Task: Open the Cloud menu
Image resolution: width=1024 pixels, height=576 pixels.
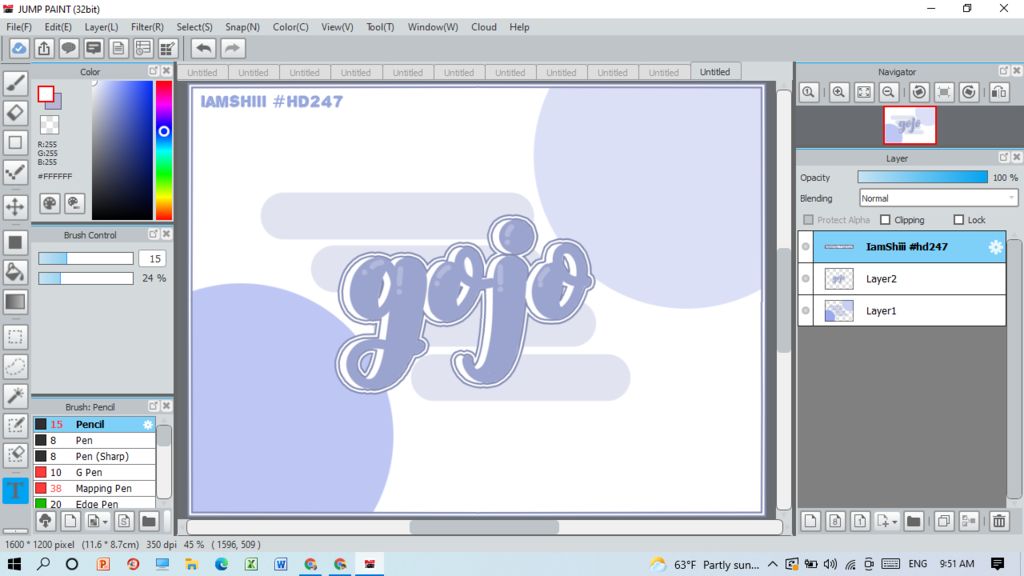Action: point(484,27)
